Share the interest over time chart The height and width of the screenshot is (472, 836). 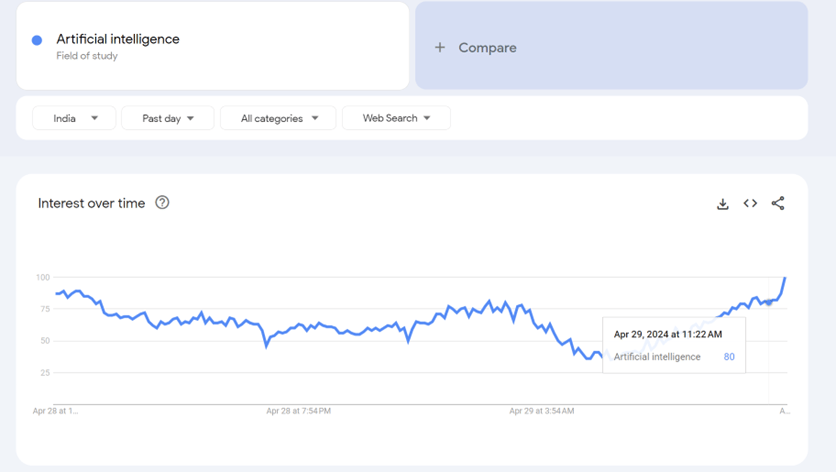pos(778,203)
